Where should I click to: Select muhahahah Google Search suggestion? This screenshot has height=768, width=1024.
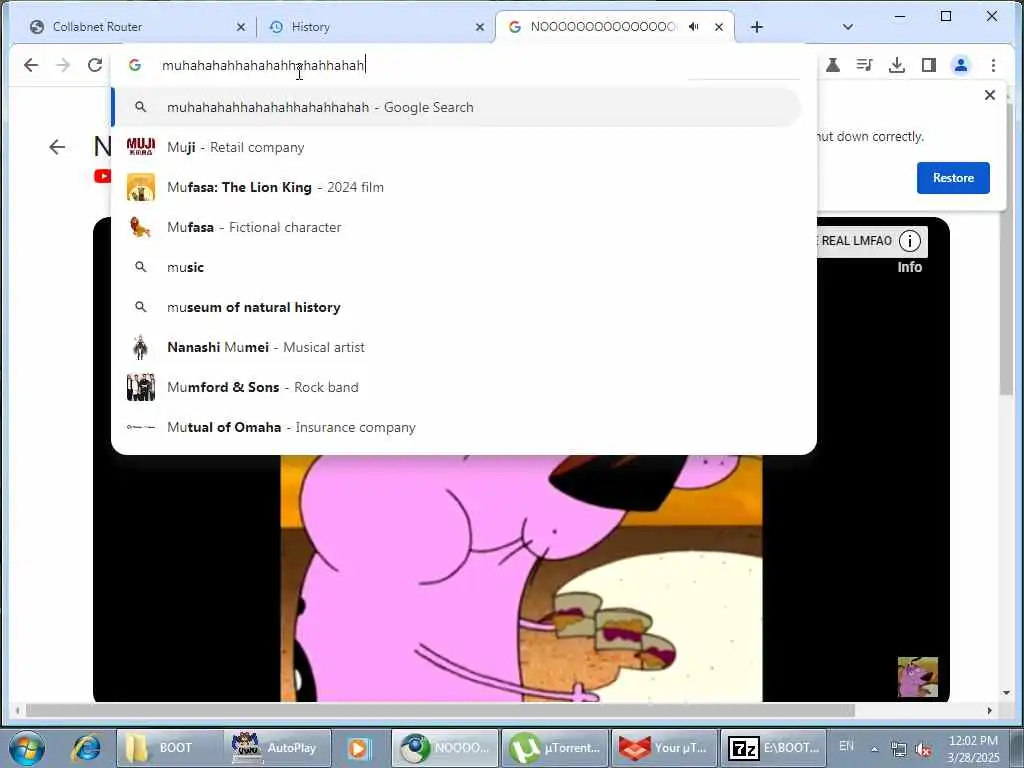(456, 107)
